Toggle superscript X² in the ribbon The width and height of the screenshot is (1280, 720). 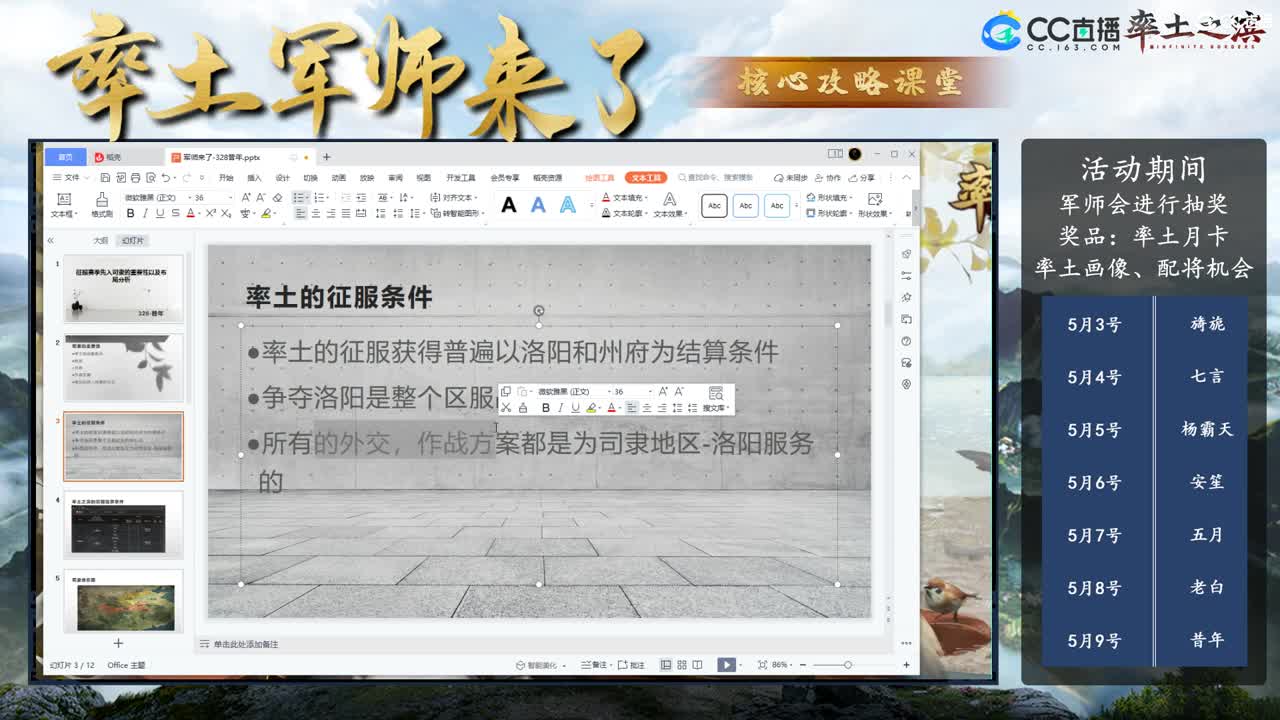[211, 213]
